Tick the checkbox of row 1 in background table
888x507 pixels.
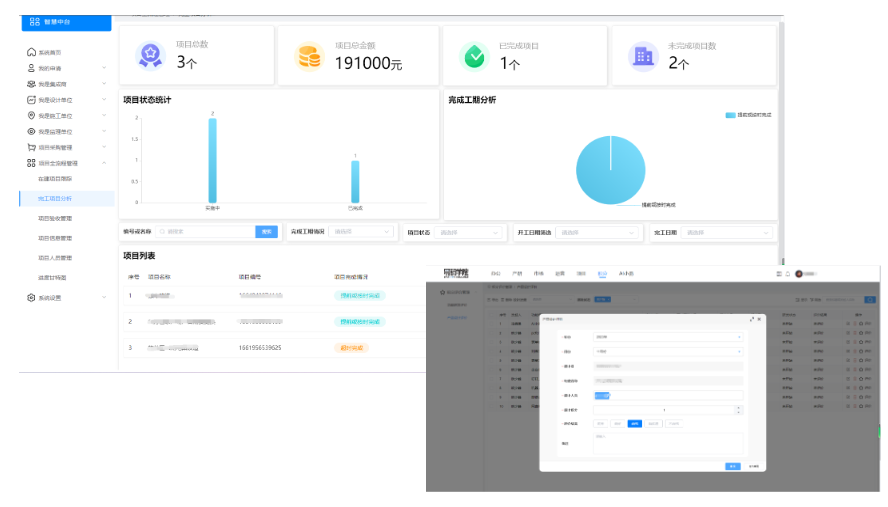click(491, 324)
